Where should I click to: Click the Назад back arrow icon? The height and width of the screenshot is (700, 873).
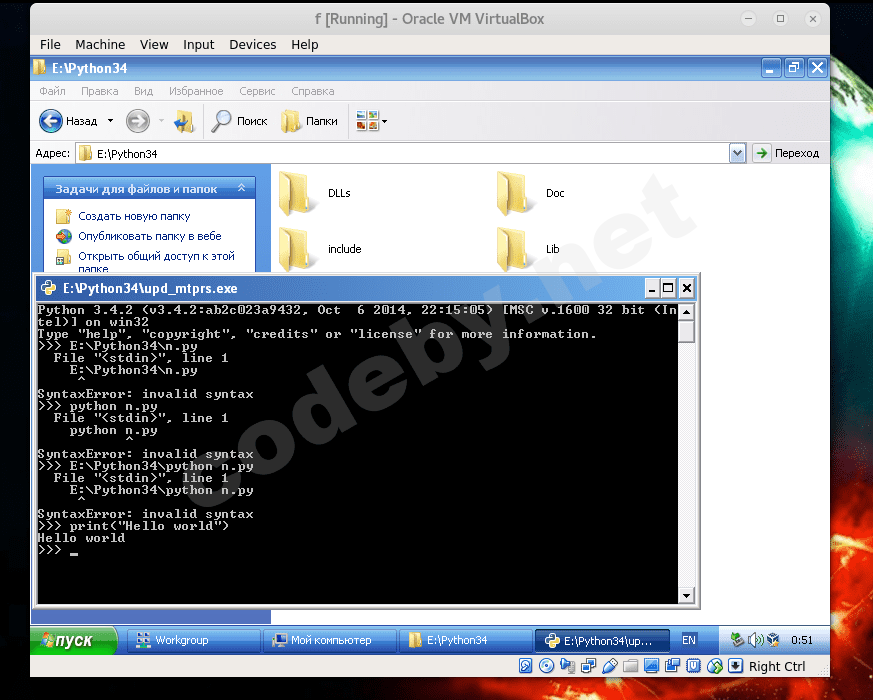51,121
